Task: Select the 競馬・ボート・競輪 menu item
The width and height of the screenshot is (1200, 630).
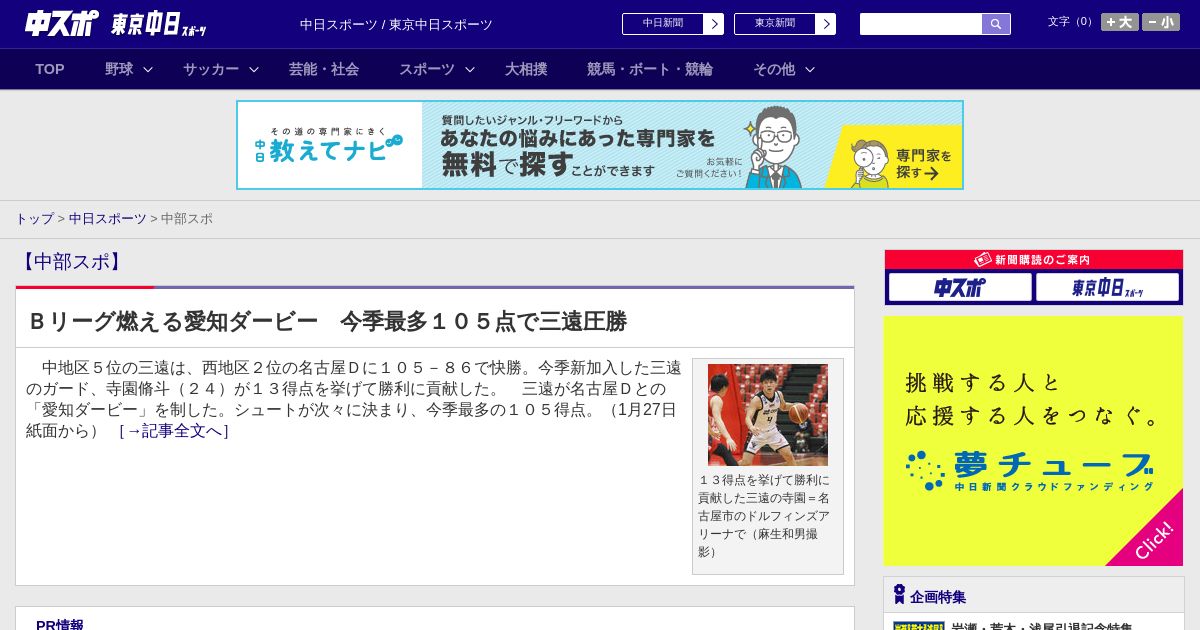Action: 650,69
